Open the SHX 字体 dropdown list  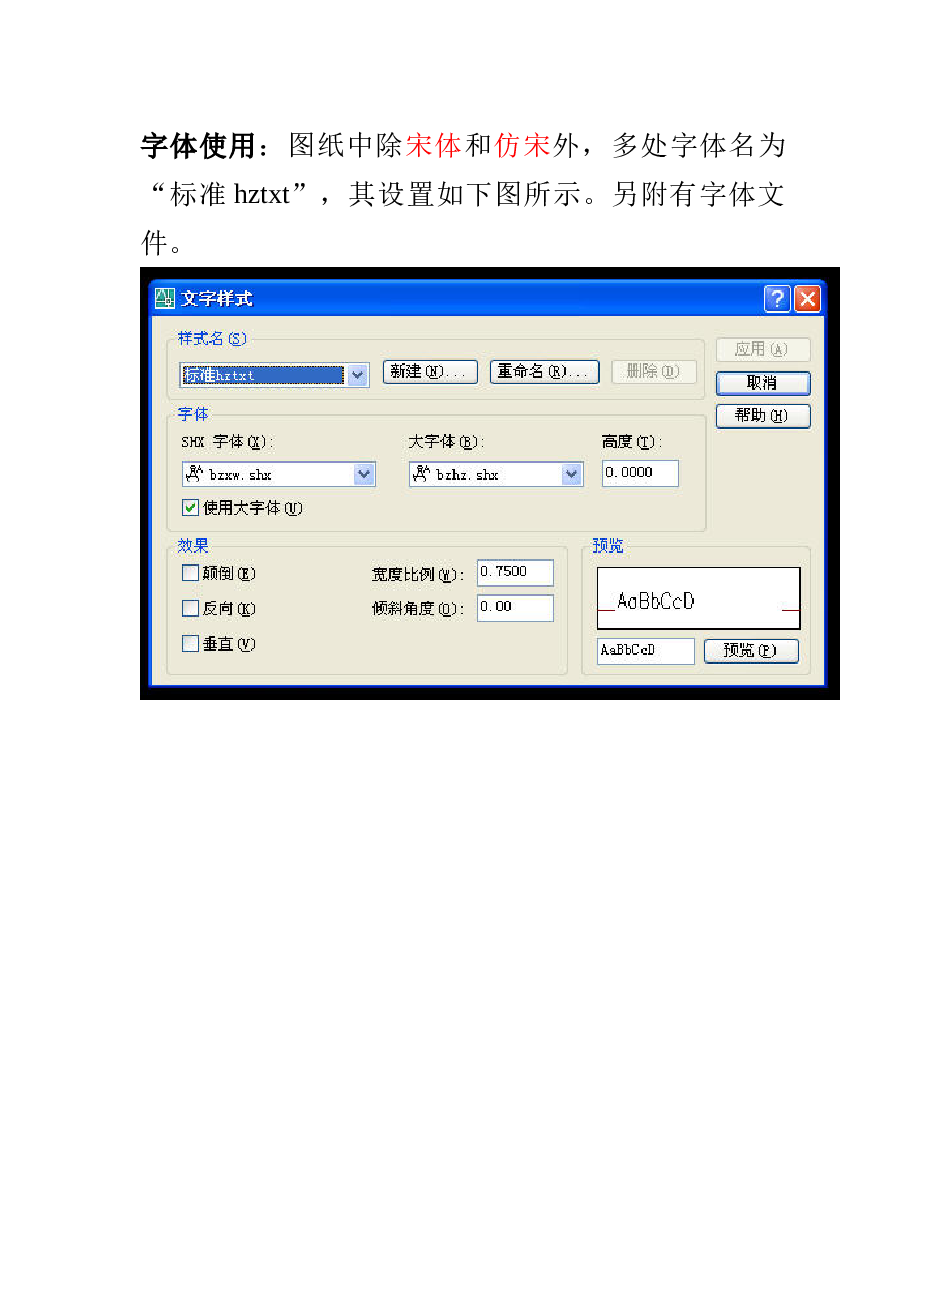point(366,473)
